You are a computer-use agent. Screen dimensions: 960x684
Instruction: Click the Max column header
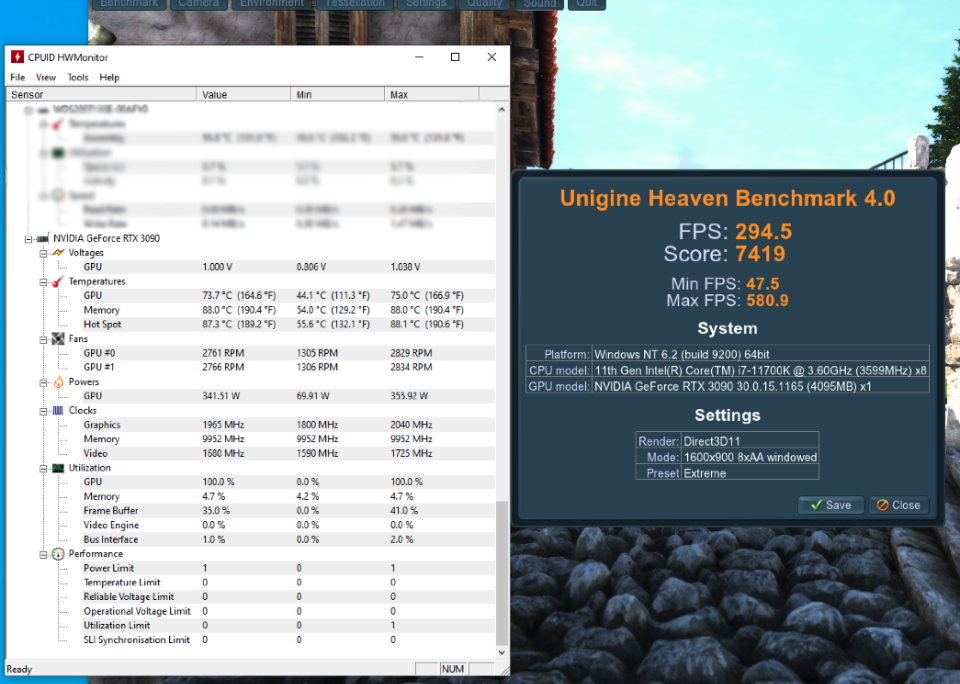pos(432,94)
